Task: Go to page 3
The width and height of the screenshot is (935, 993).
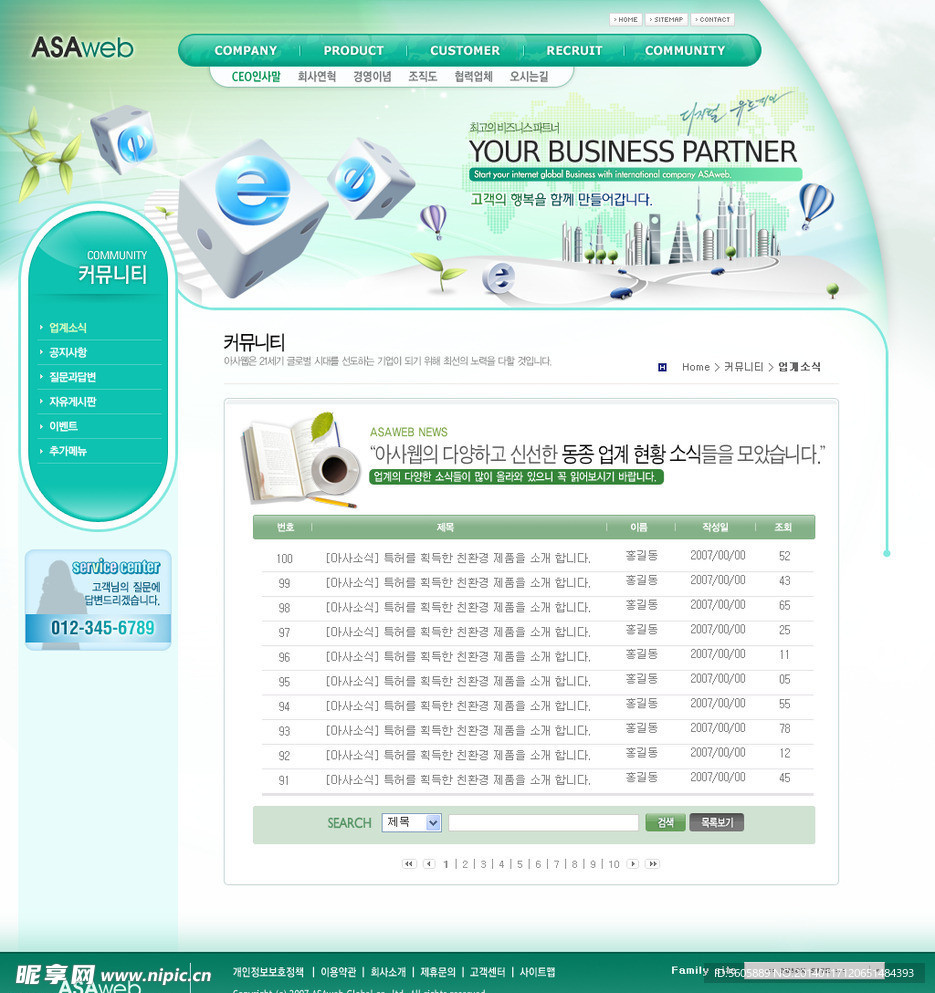Action: click(483, 864)
